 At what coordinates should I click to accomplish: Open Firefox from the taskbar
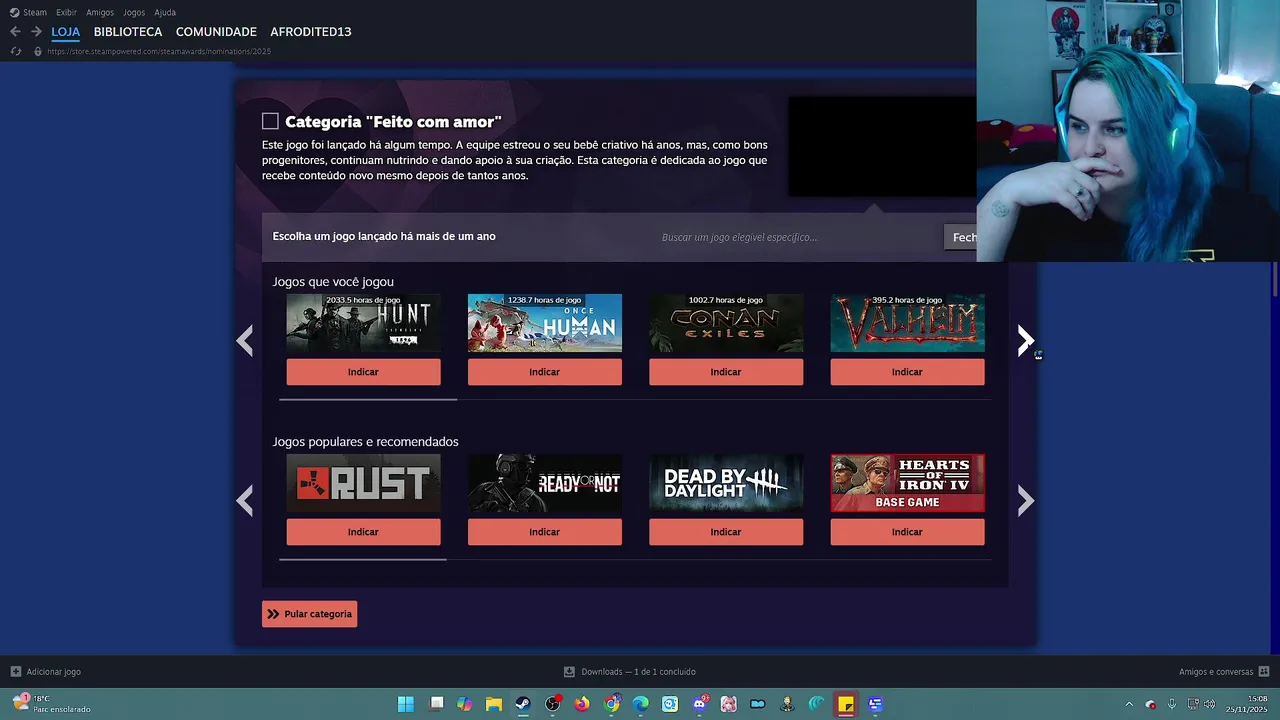coord(582,704)
